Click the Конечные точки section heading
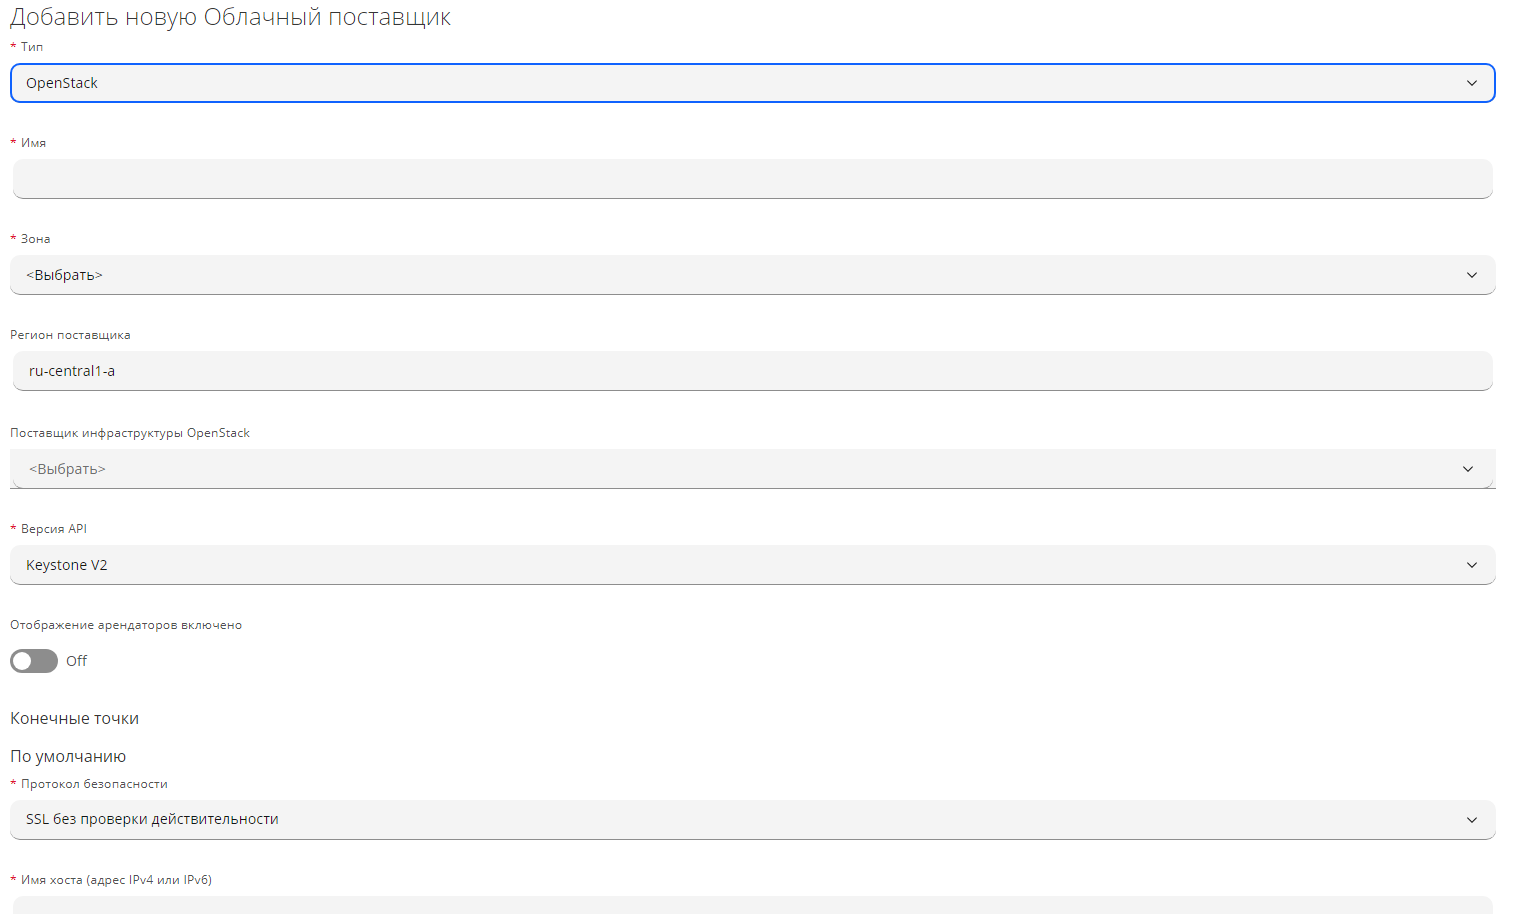Screen dimensions: 1513x914 (75, 719)
